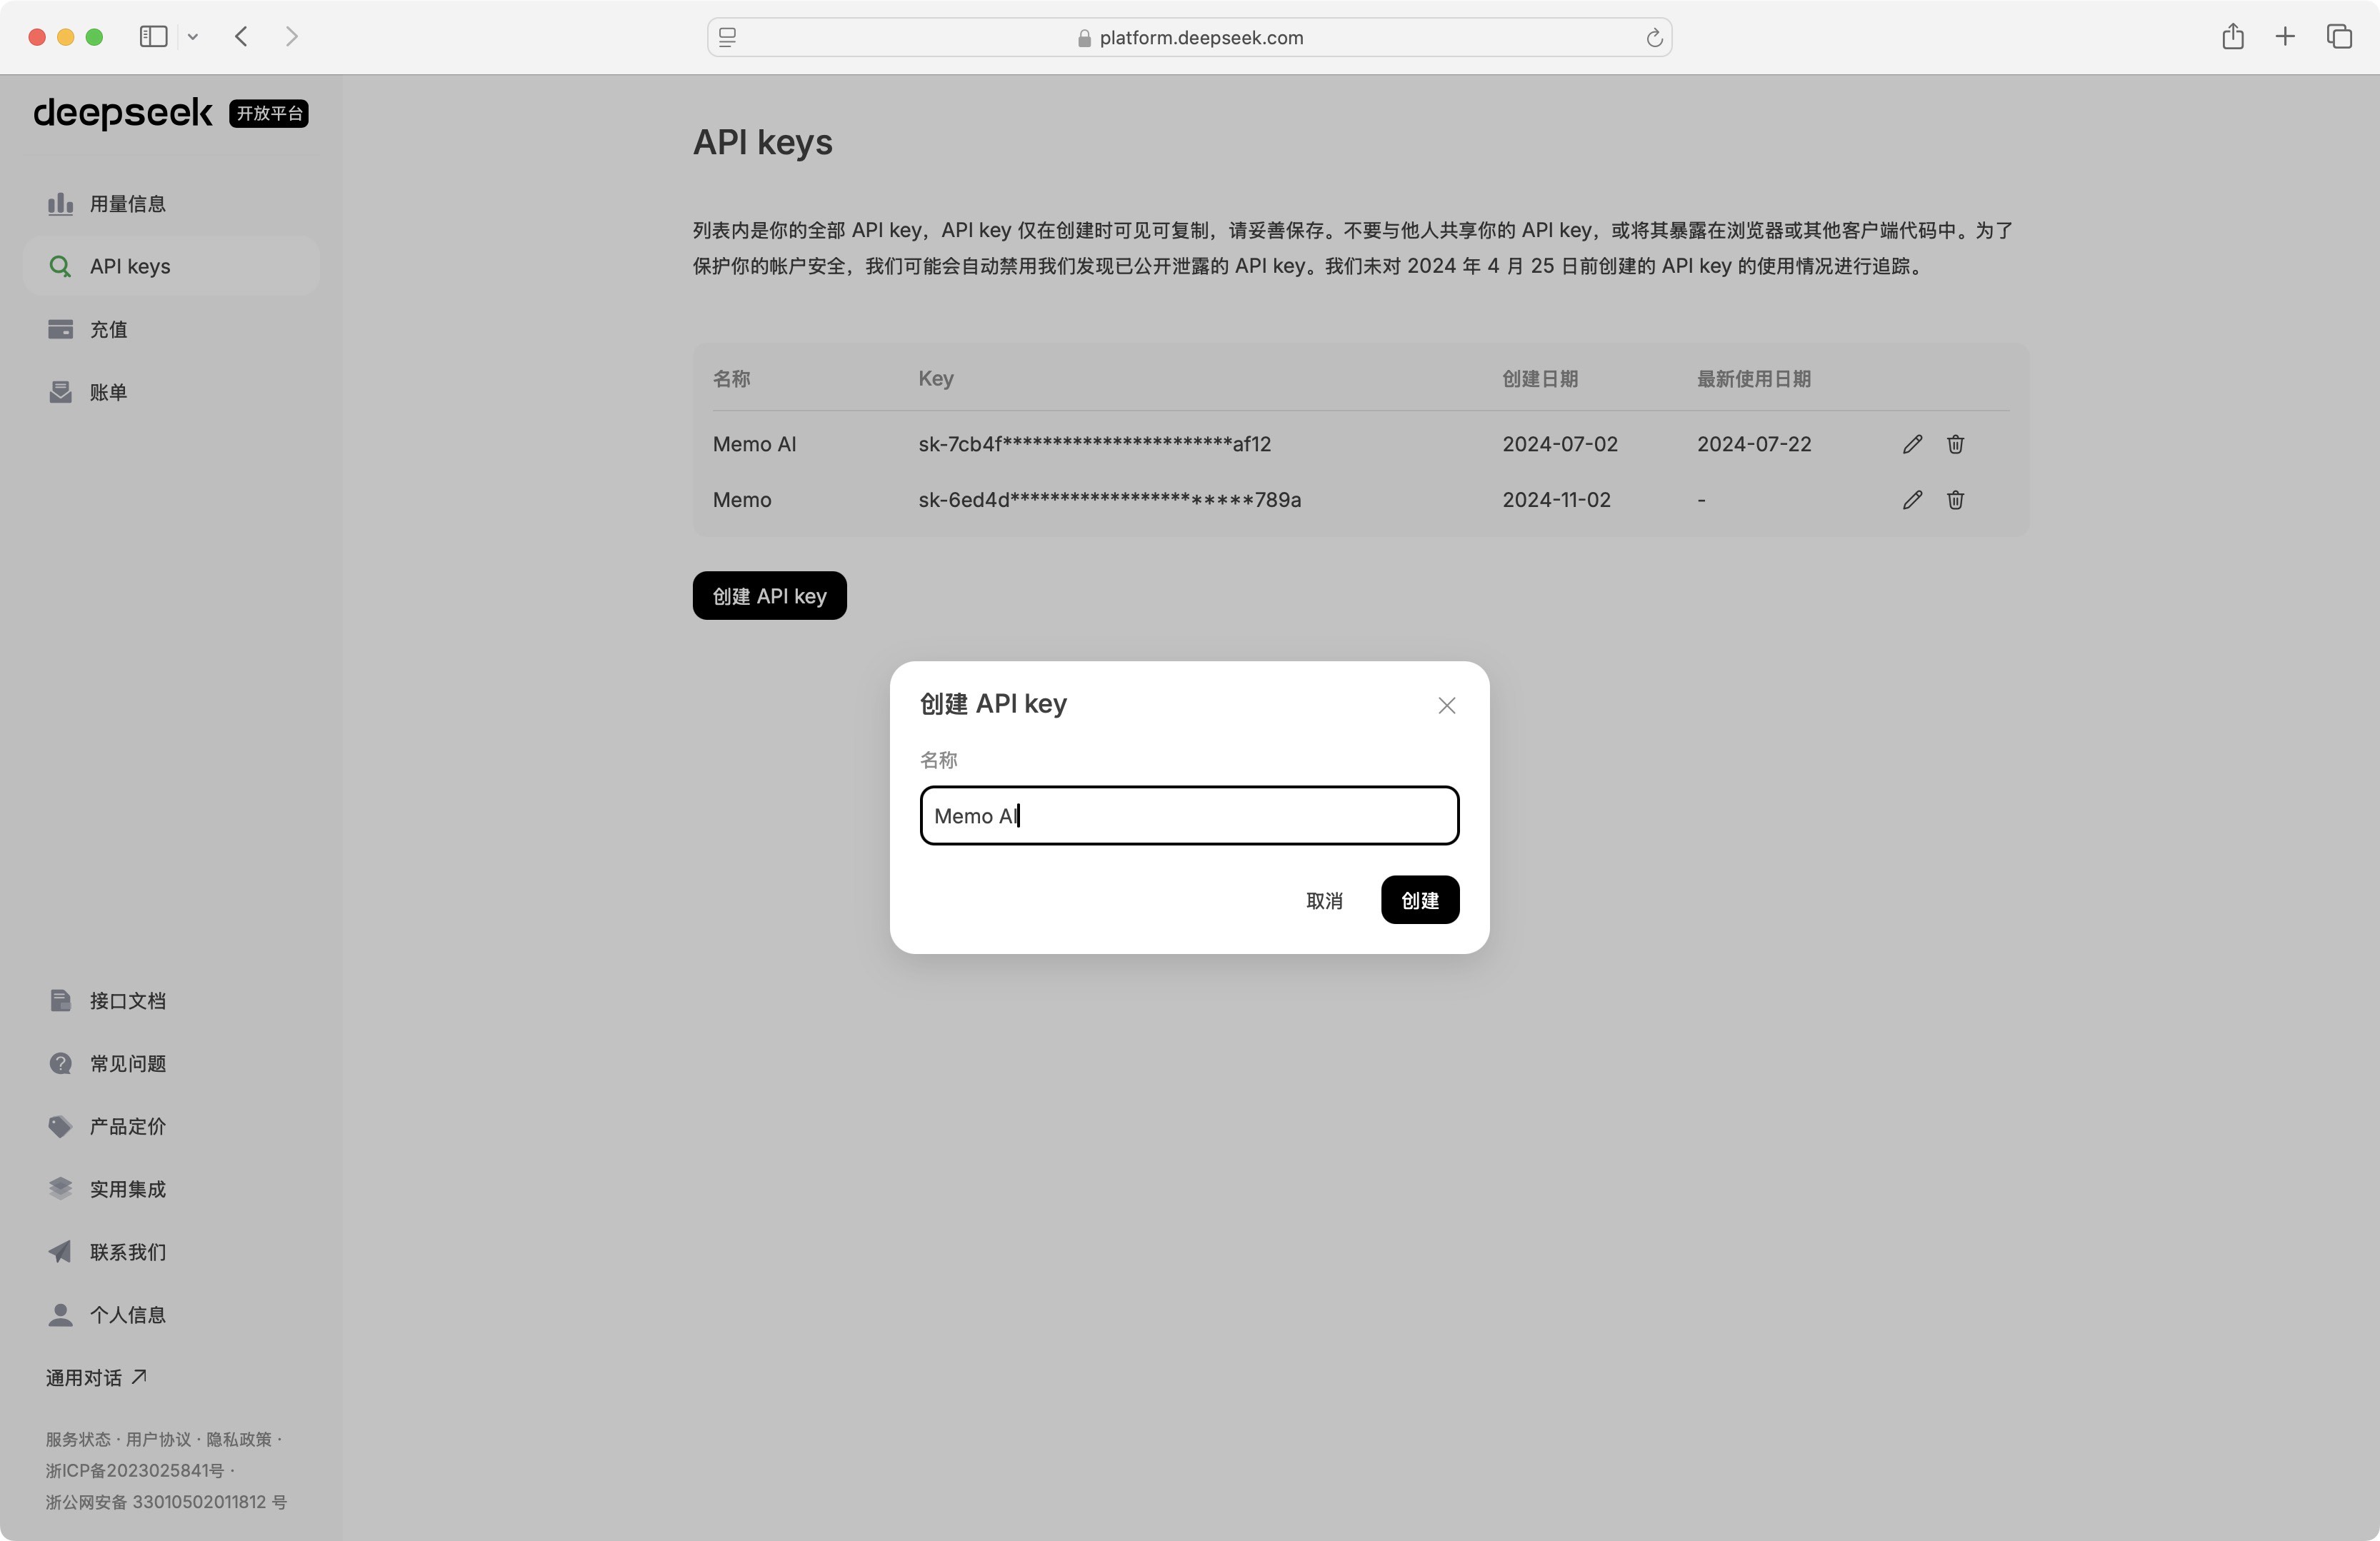
Task: Click the 产品定价 tag icon
Action: point(60,1126)
